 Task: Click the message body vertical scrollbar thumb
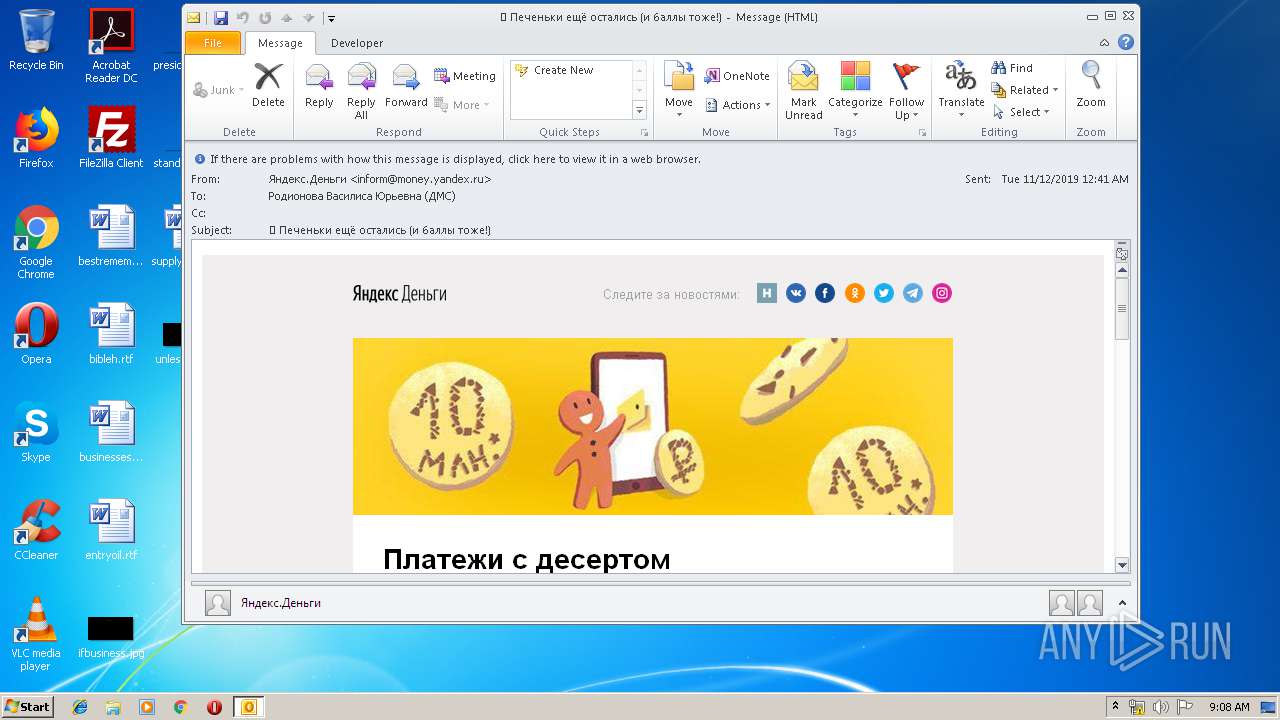pos(1122,310)
